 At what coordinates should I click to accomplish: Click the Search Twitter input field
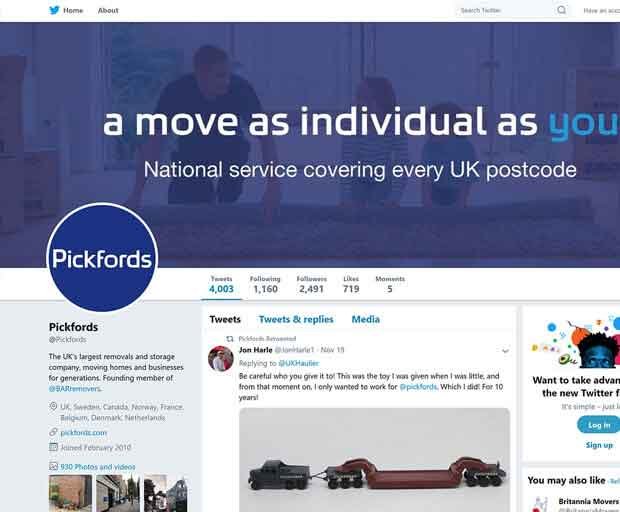[x=506, y=10]
